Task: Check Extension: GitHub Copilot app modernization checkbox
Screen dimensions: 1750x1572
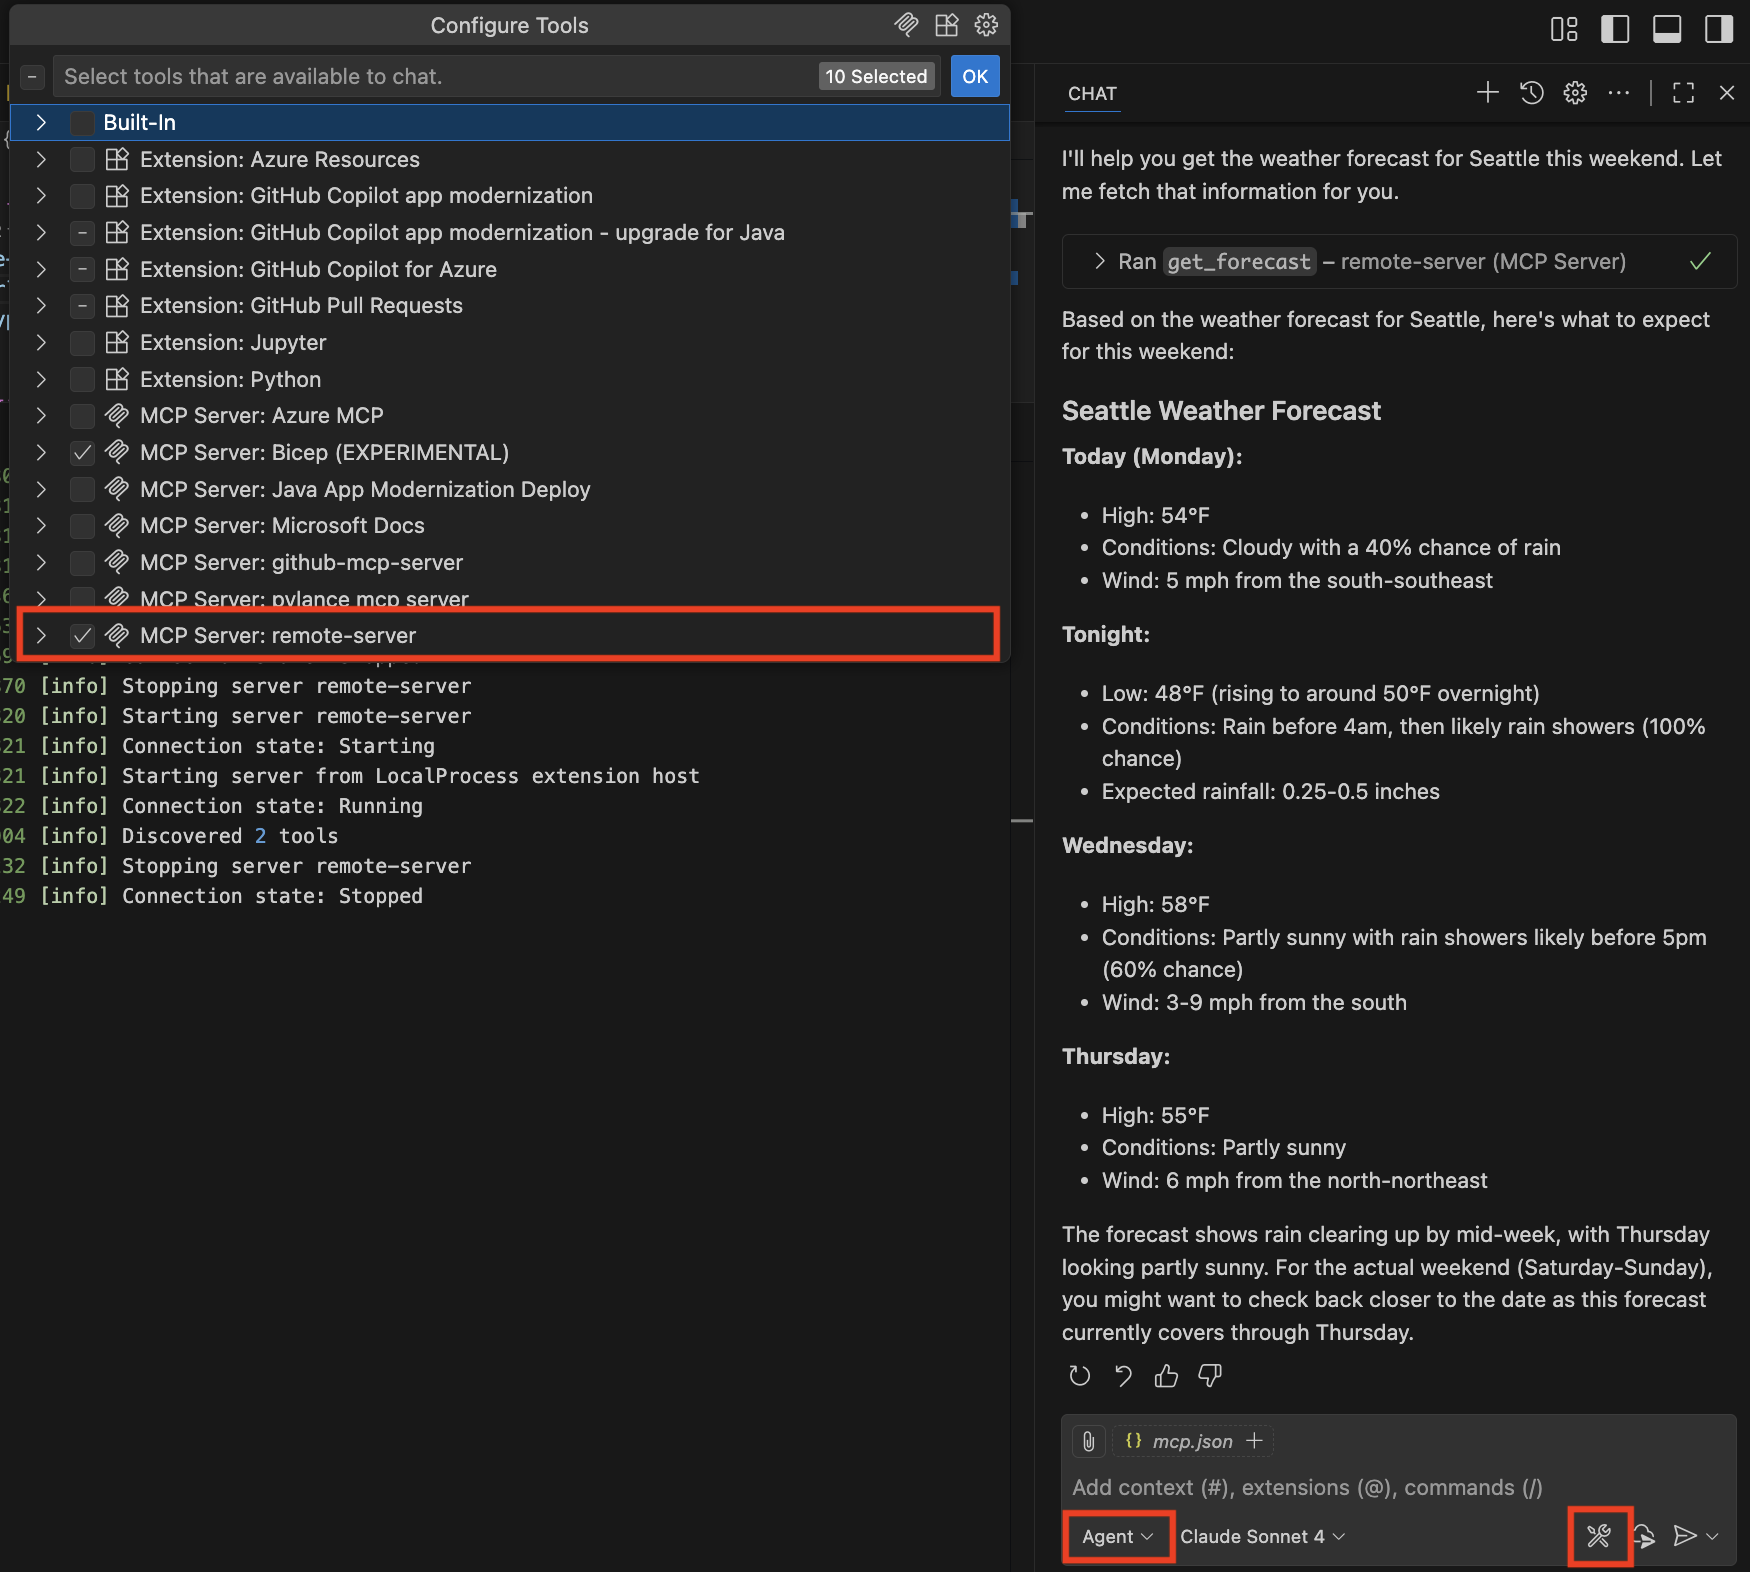Action: click(82, 196)
